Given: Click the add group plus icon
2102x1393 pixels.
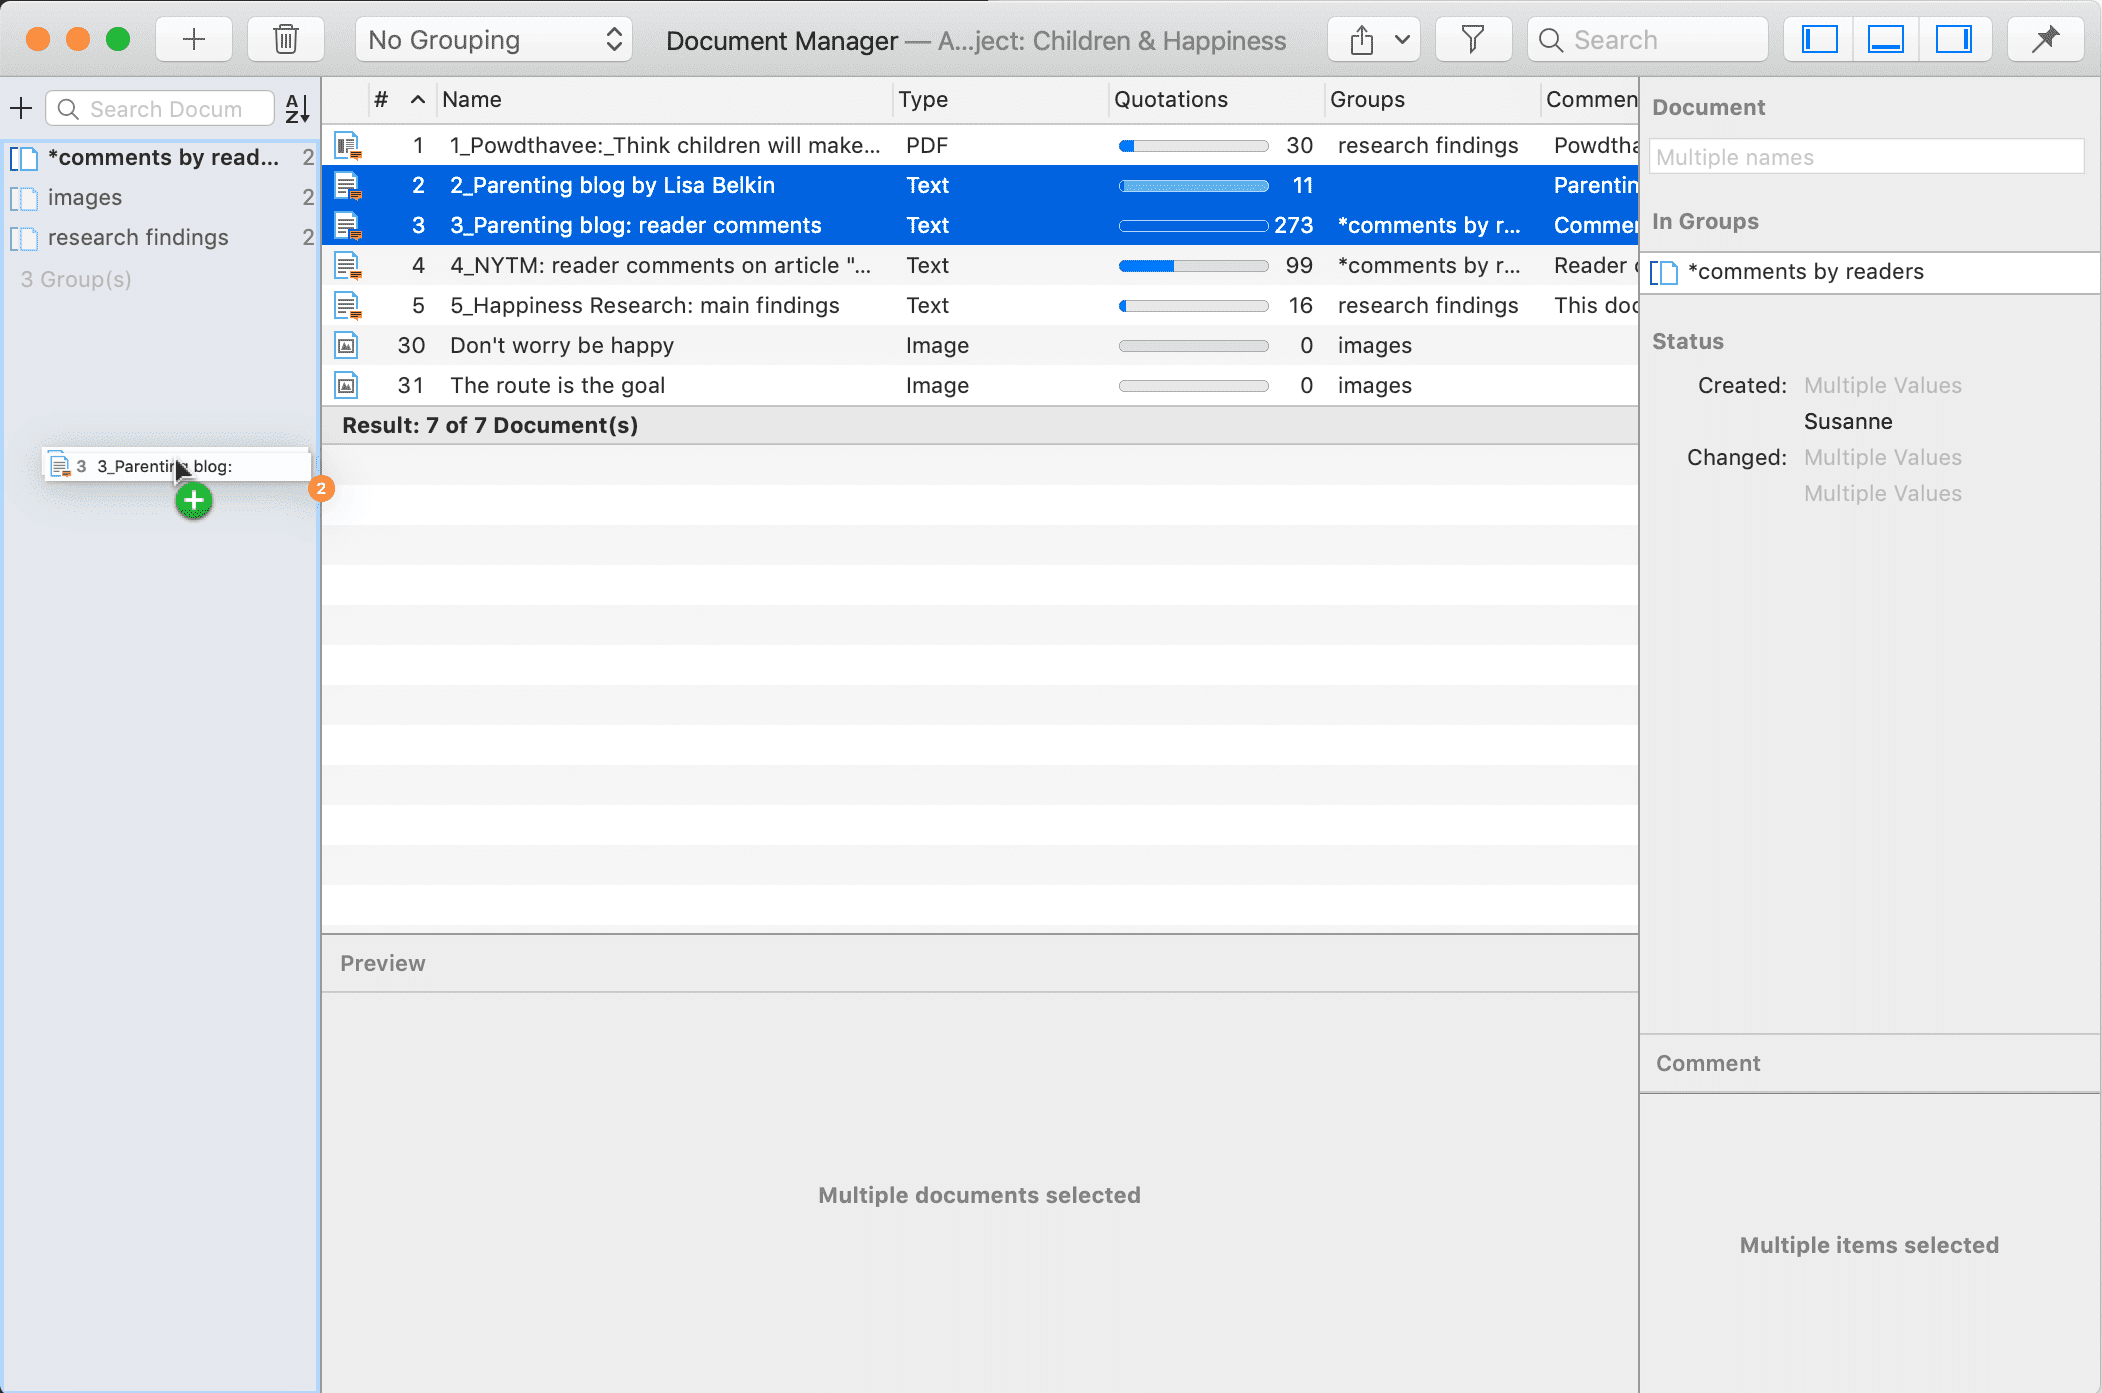Looking at the screenshot, I should click(x=21, y=108).
